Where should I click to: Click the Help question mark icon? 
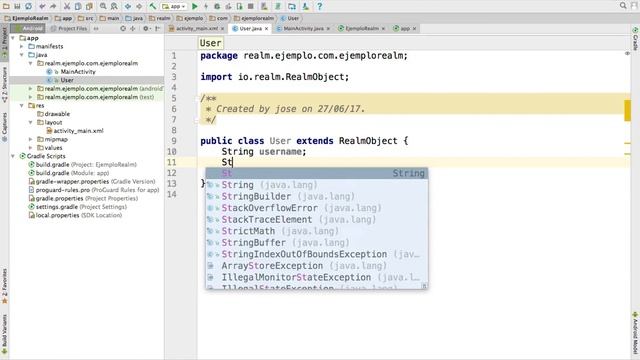320,6
